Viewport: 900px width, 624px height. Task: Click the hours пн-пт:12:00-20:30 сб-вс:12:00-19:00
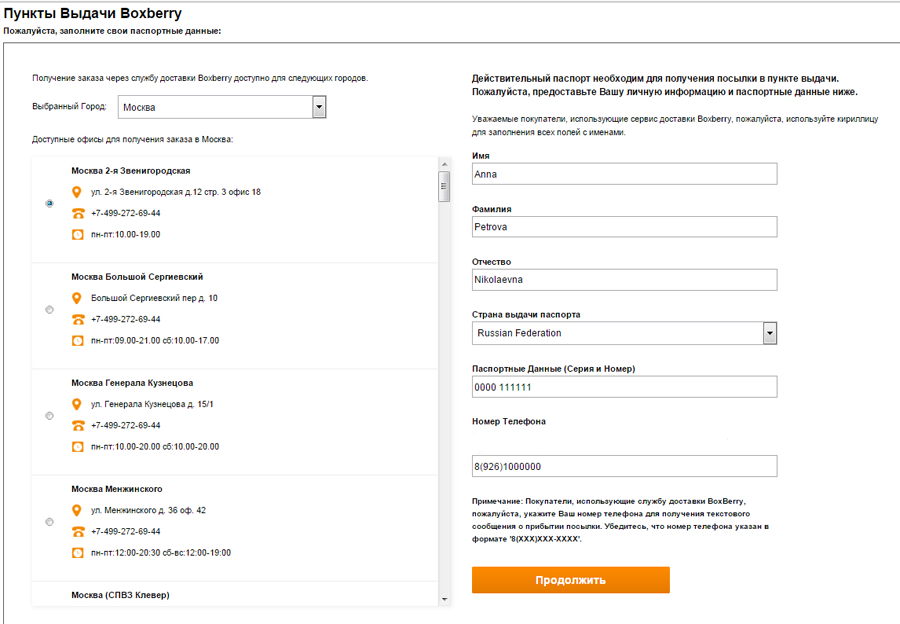click(x=161, y=553)
